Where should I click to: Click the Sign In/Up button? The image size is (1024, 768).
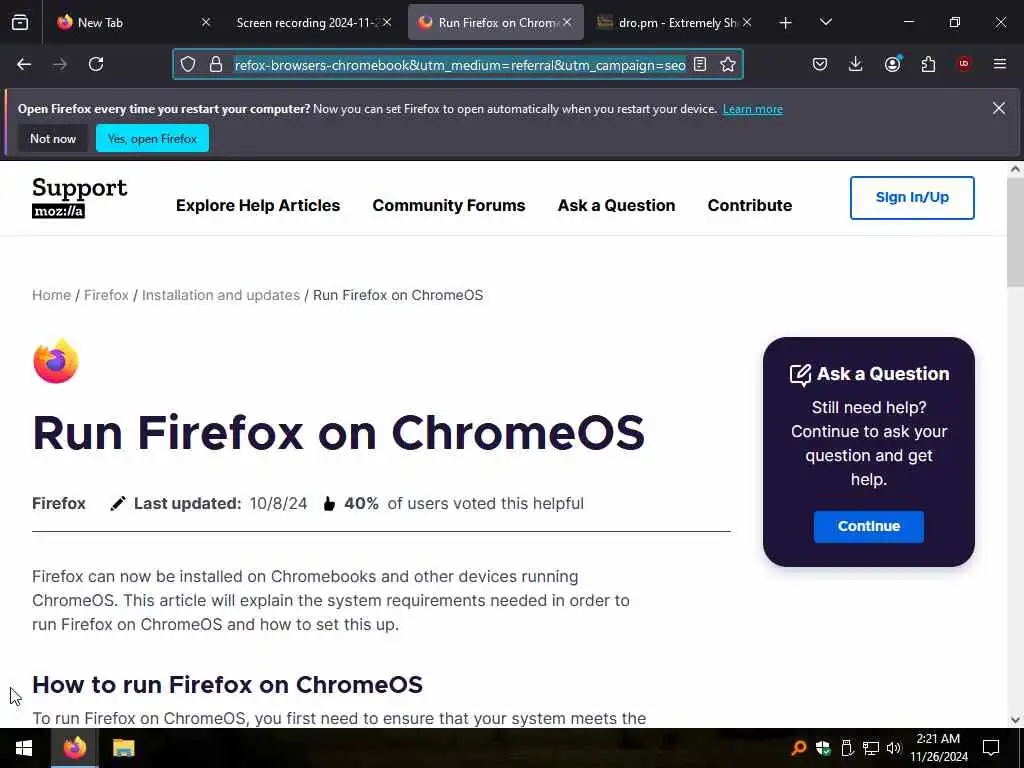point(912,197)
